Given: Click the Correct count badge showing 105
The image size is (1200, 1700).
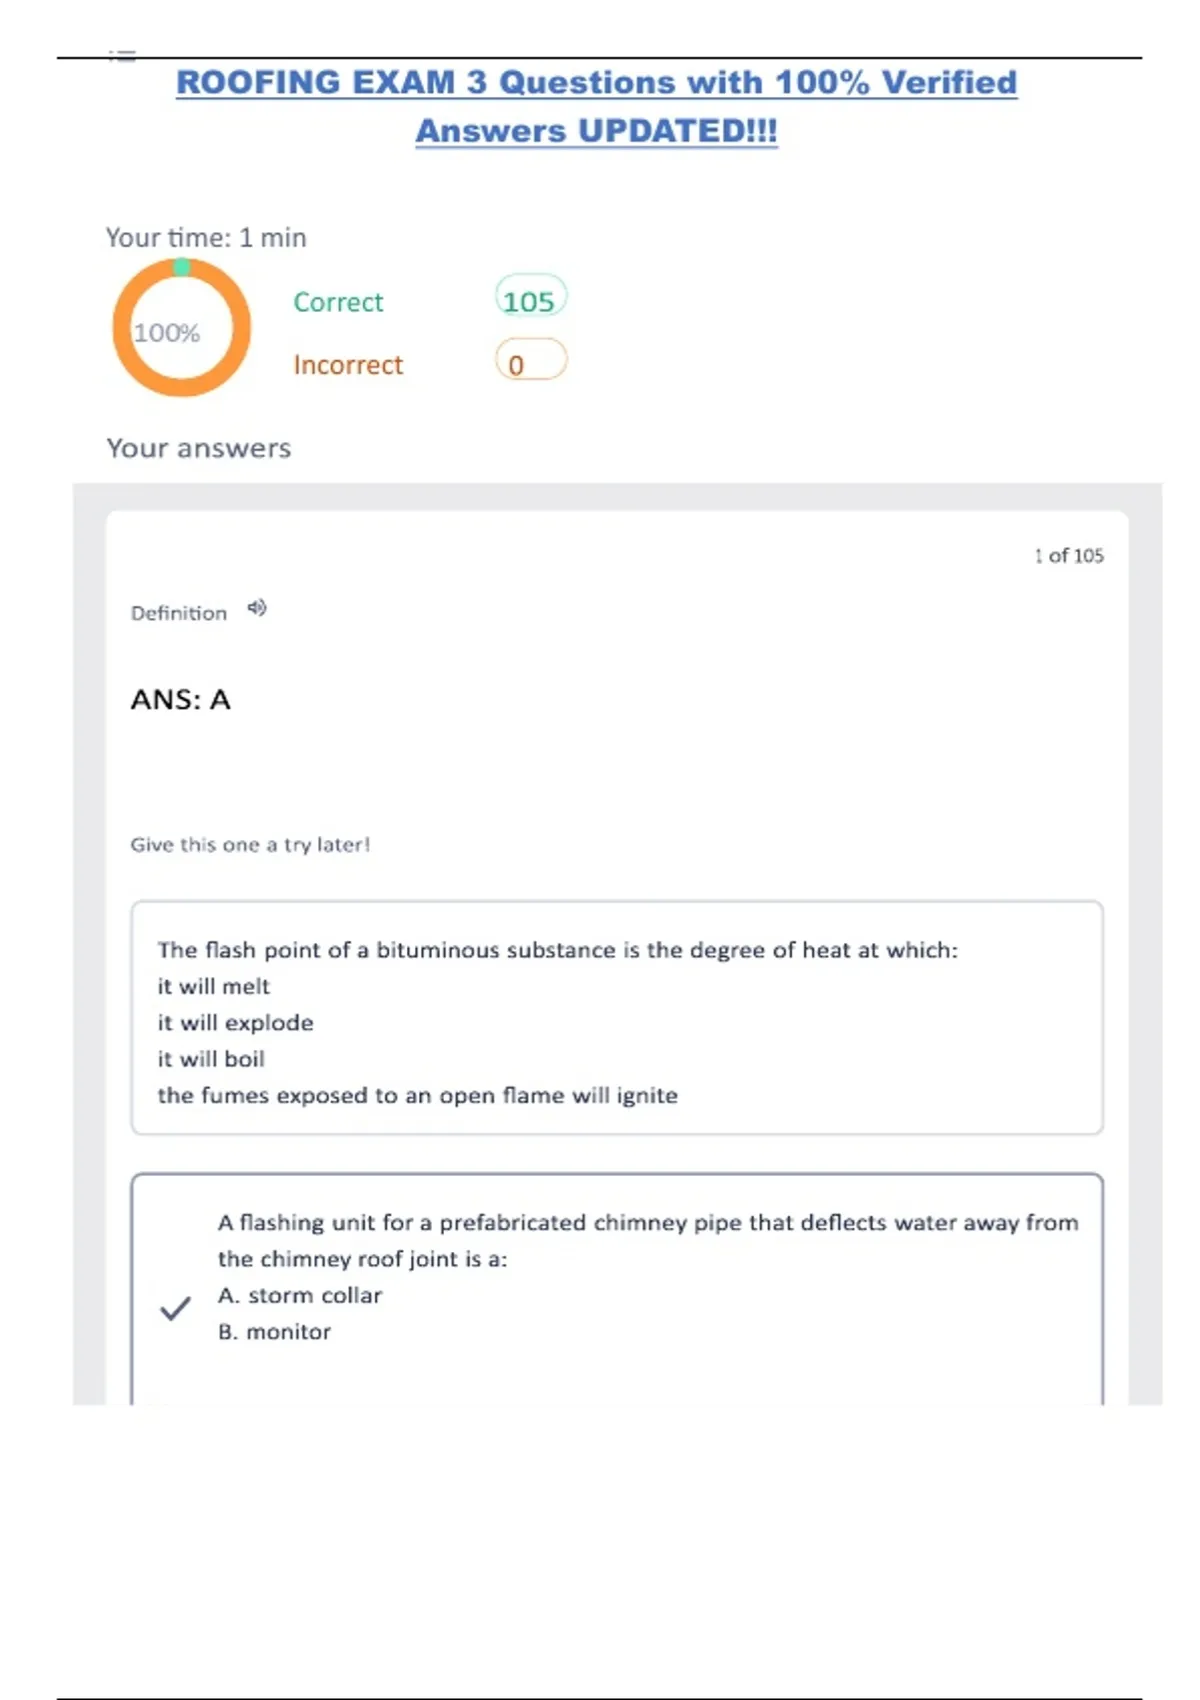Looking at the screenshot, I should click(530, 300).
